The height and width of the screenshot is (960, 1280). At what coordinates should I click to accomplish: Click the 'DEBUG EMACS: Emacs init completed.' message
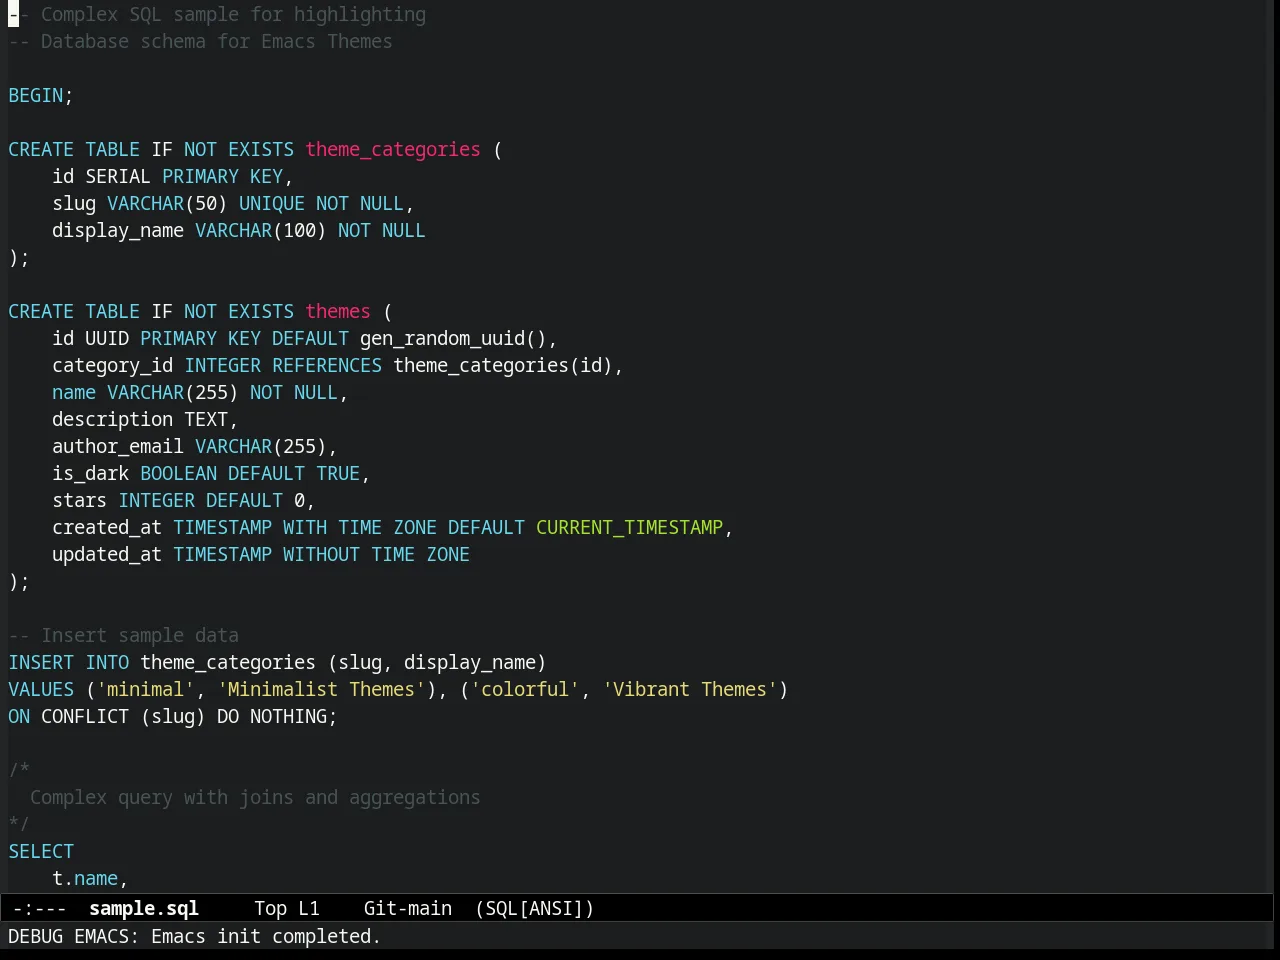pyautogui.click(x=194, y=936)
